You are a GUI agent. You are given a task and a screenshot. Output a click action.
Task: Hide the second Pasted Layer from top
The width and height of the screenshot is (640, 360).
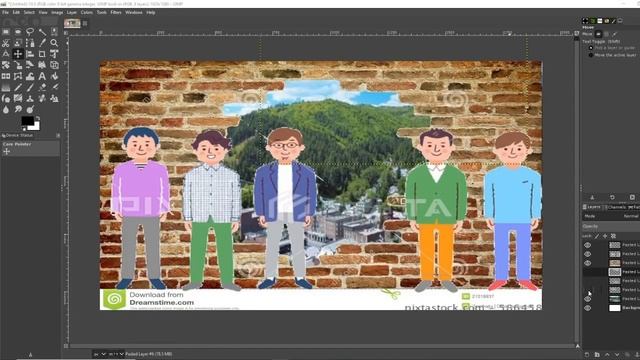[587, 254]
